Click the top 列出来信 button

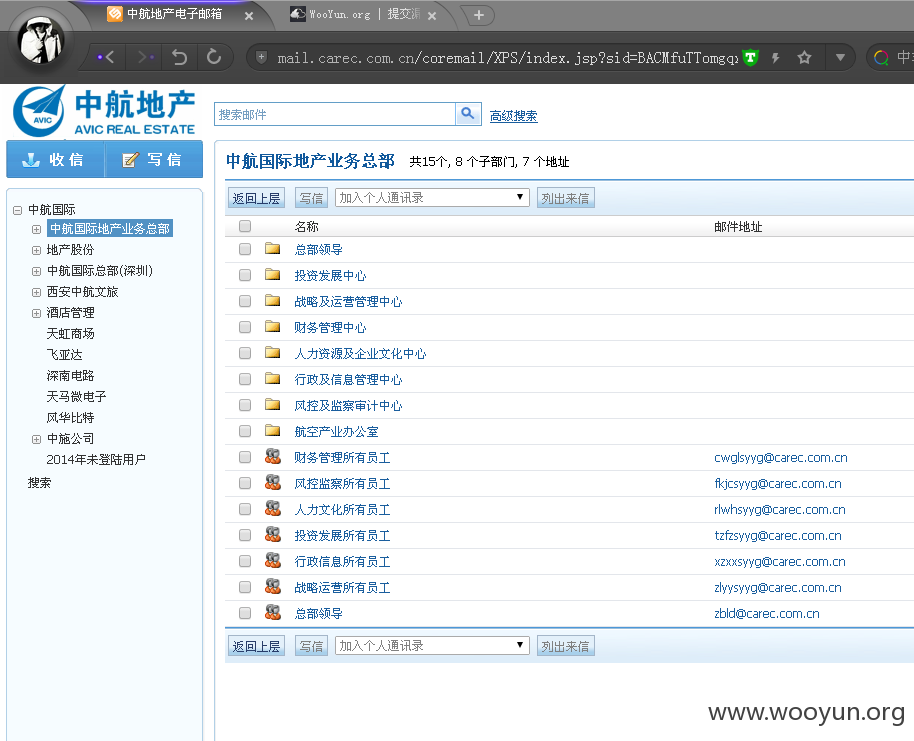(565, 198)
